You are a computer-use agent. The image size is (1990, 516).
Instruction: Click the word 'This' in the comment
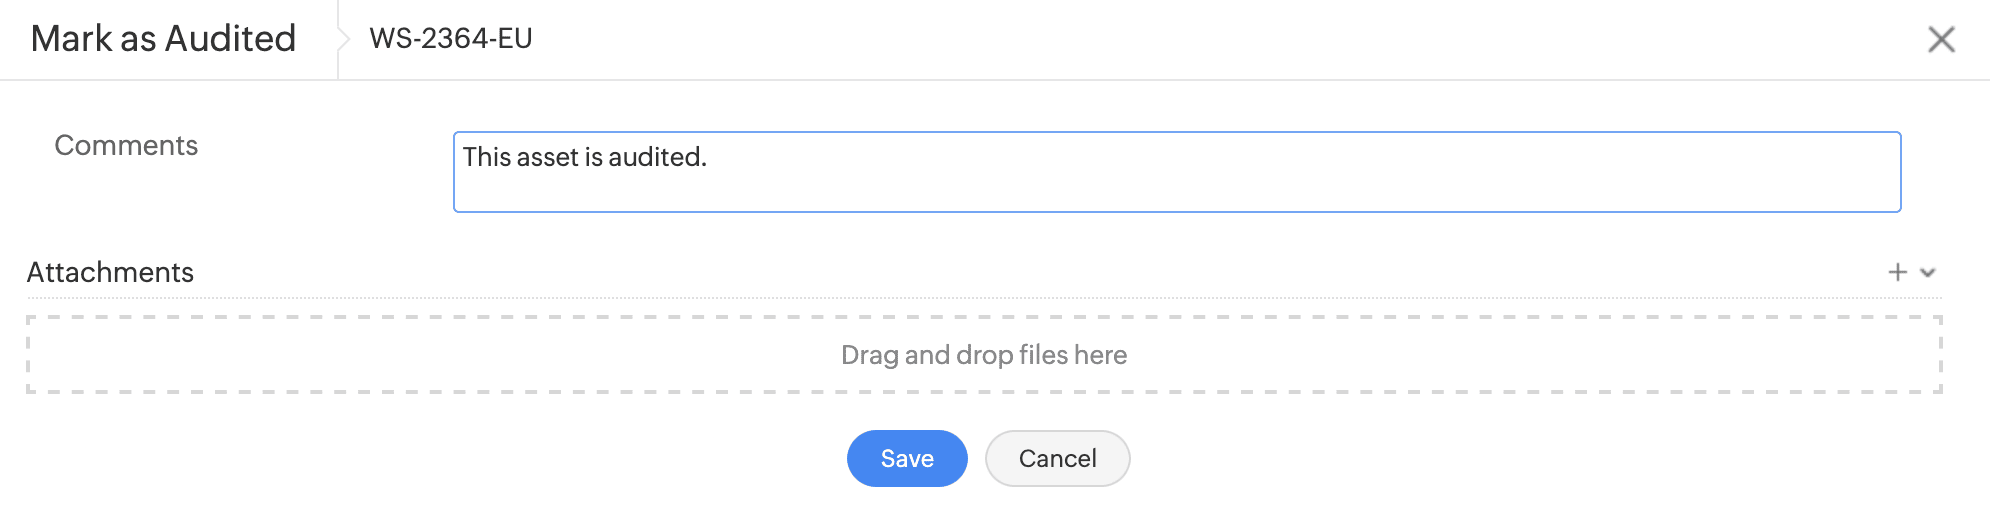pyautogui.click(x=487, y=157)
